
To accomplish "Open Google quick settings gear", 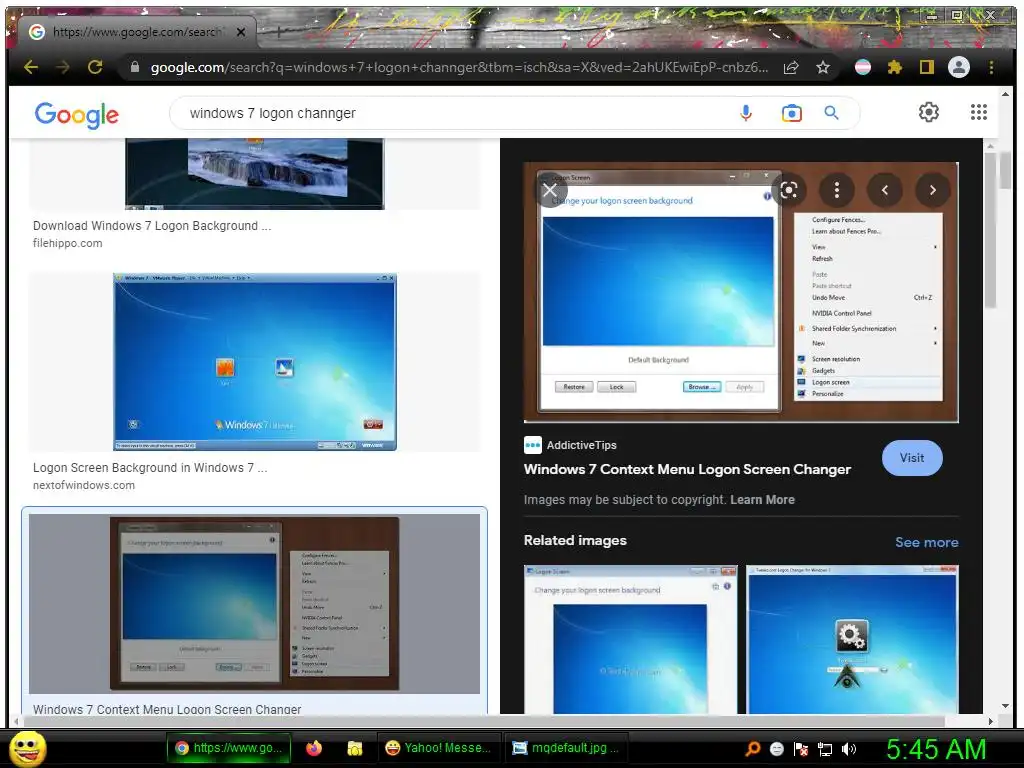I will [x=929, y=112].
